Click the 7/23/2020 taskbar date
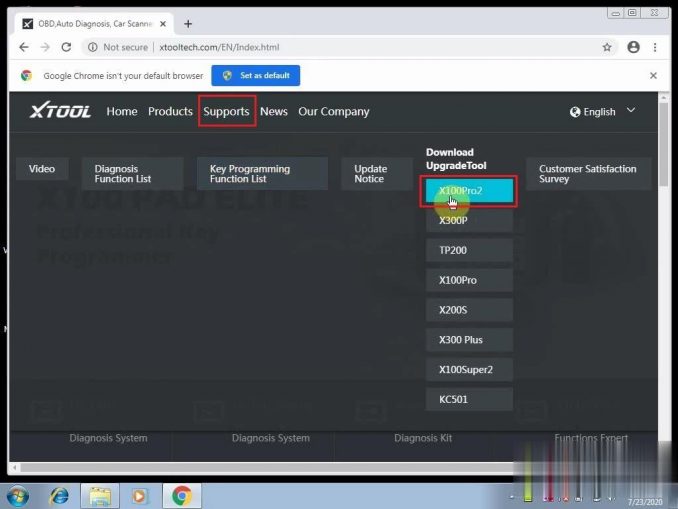 (x=645, y=502)
